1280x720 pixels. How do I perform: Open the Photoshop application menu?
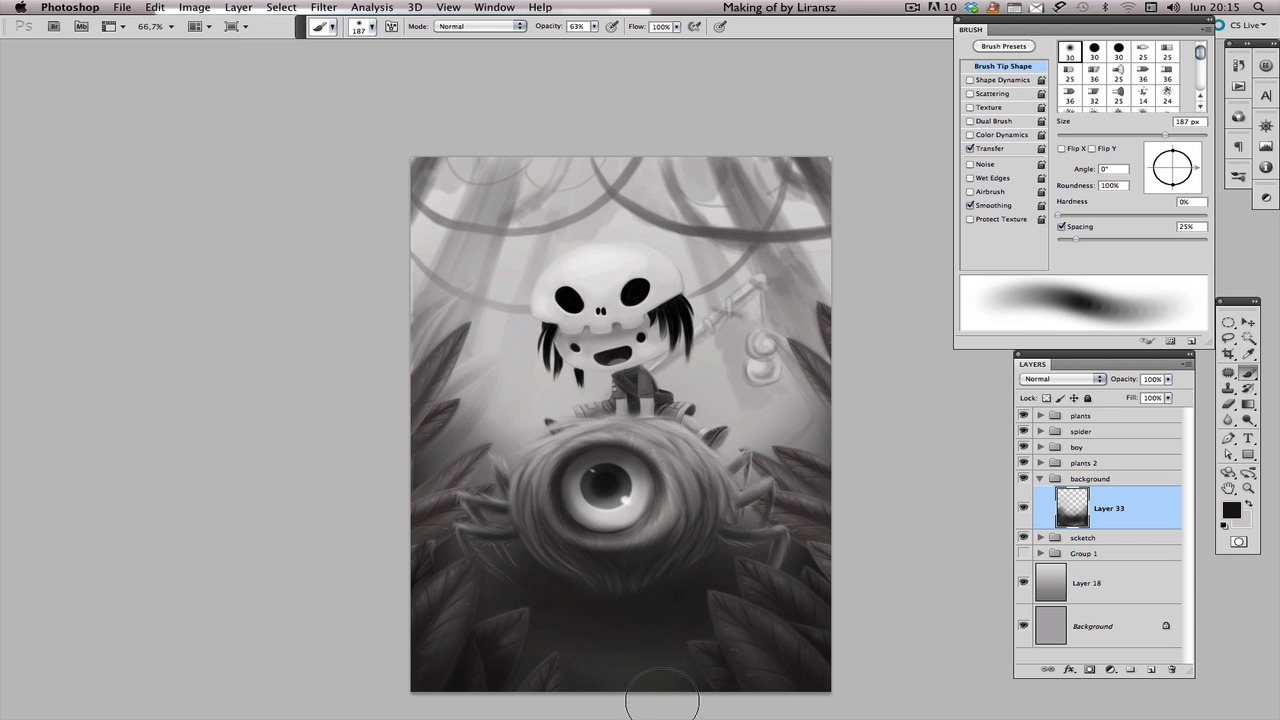click(x=70, y=7)
